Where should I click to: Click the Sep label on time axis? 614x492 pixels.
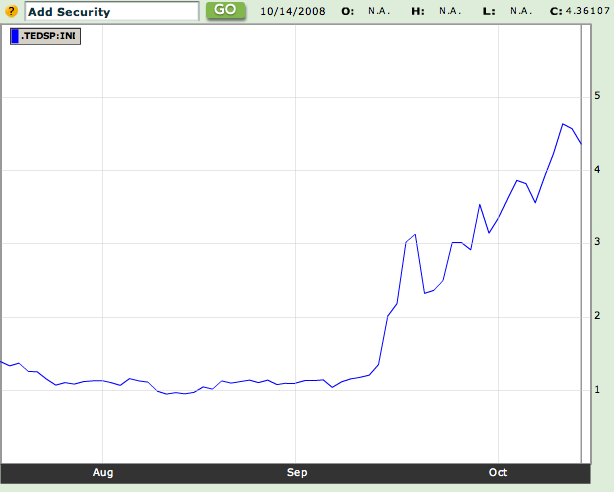[x=297, y=472]
